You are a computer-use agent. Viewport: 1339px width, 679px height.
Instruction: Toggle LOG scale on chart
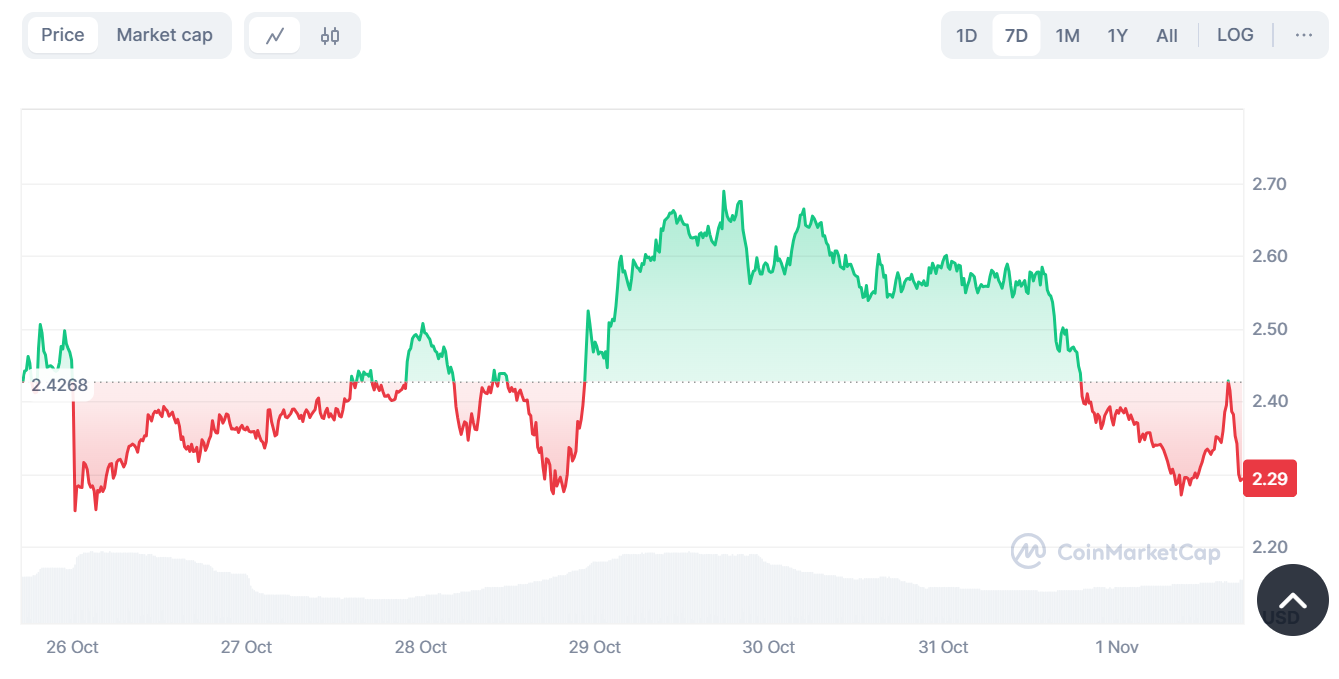coord(1235,35)
